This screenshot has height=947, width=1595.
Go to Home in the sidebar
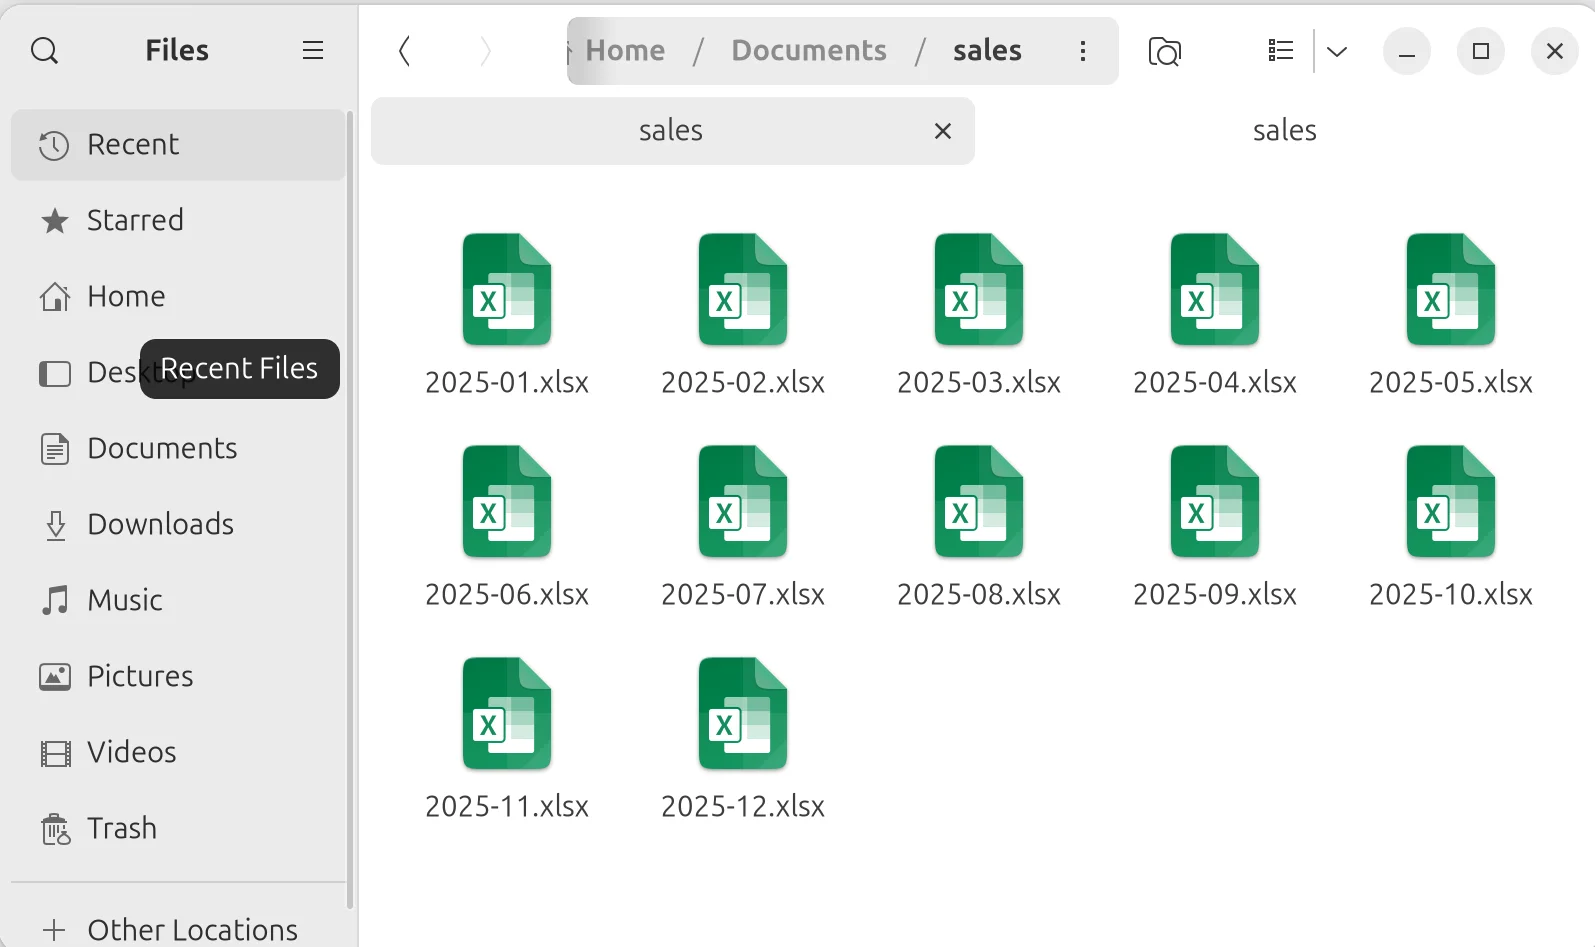[178, 297]
